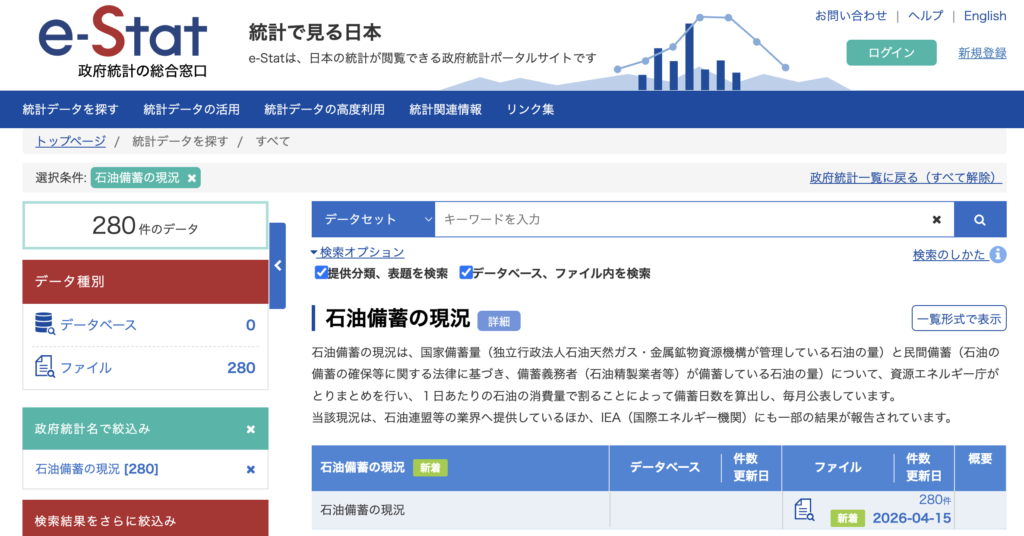Click the ファイル document icon in sidebar
This screenshot has width=1024, height=536.
(44, 367)
